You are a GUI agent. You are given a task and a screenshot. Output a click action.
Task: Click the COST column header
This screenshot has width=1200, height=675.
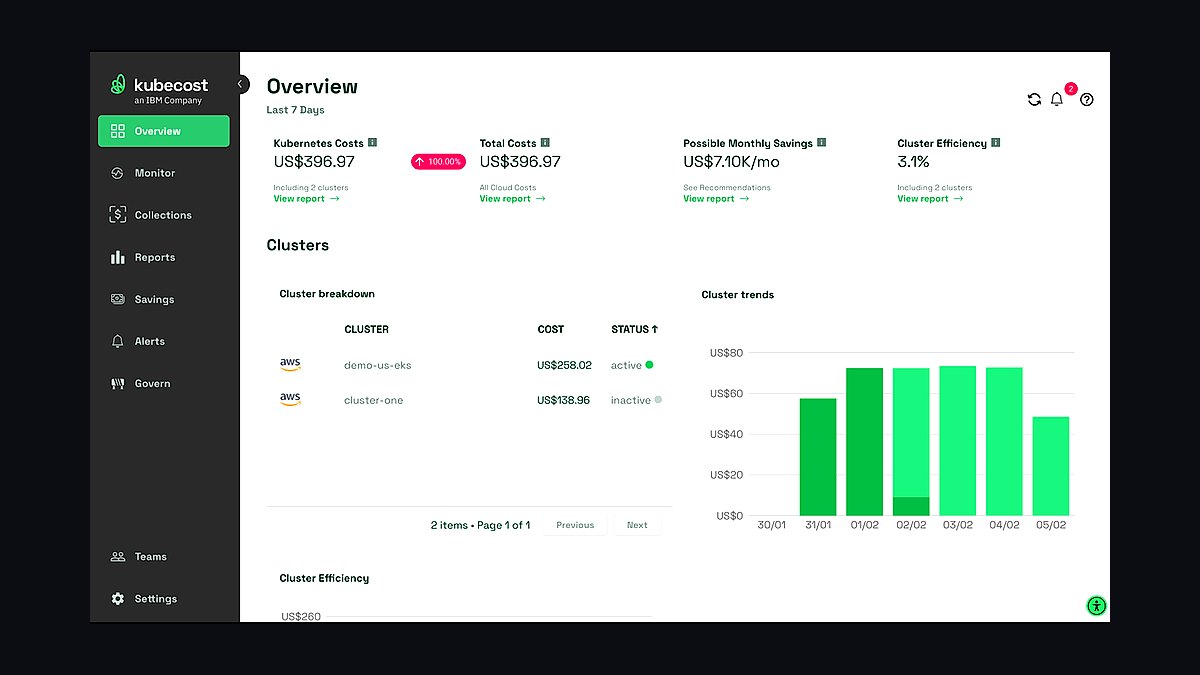[550, 329]
